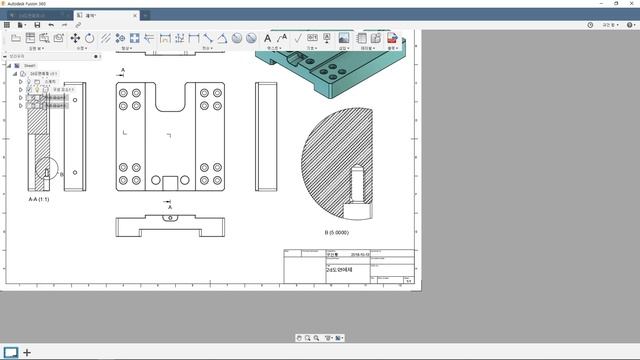Open the symbols group dropdown
Screen dimensions: 640x360
click(x=312, y=48)
